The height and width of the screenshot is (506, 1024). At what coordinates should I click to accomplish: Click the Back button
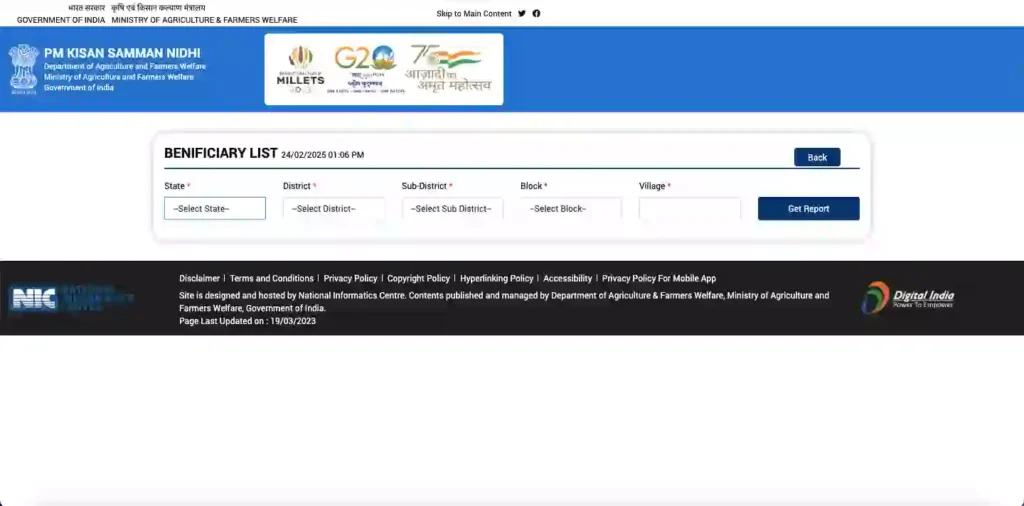tap(817, 157)
